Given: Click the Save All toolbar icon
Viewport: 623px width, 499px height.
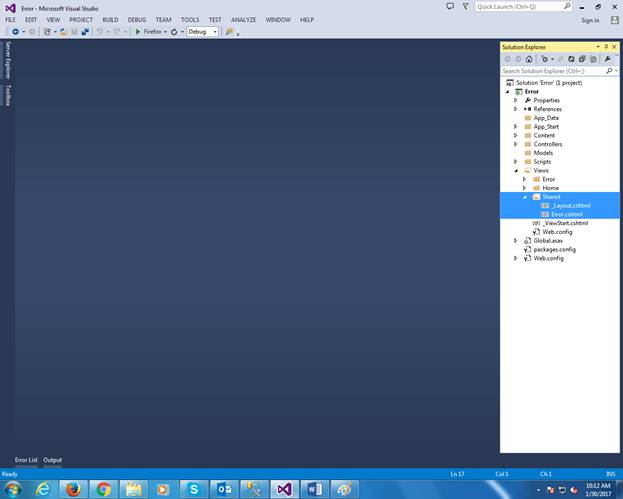Looking at the screenshot, I should coord(85,32).
